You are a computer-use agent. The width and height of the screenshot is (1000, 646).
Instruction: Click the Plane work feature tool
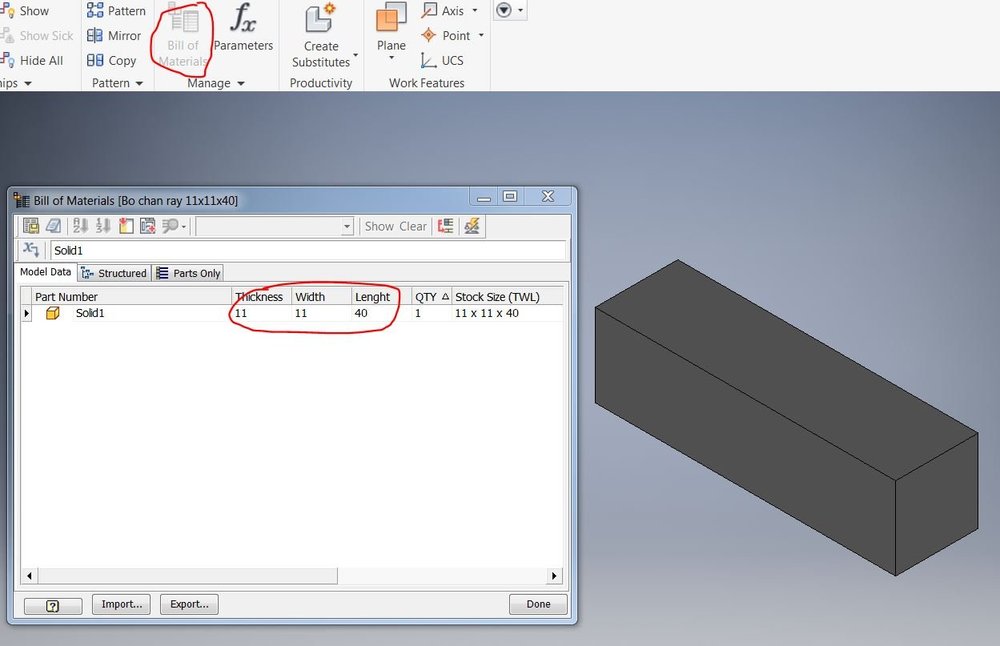point(391,27)
